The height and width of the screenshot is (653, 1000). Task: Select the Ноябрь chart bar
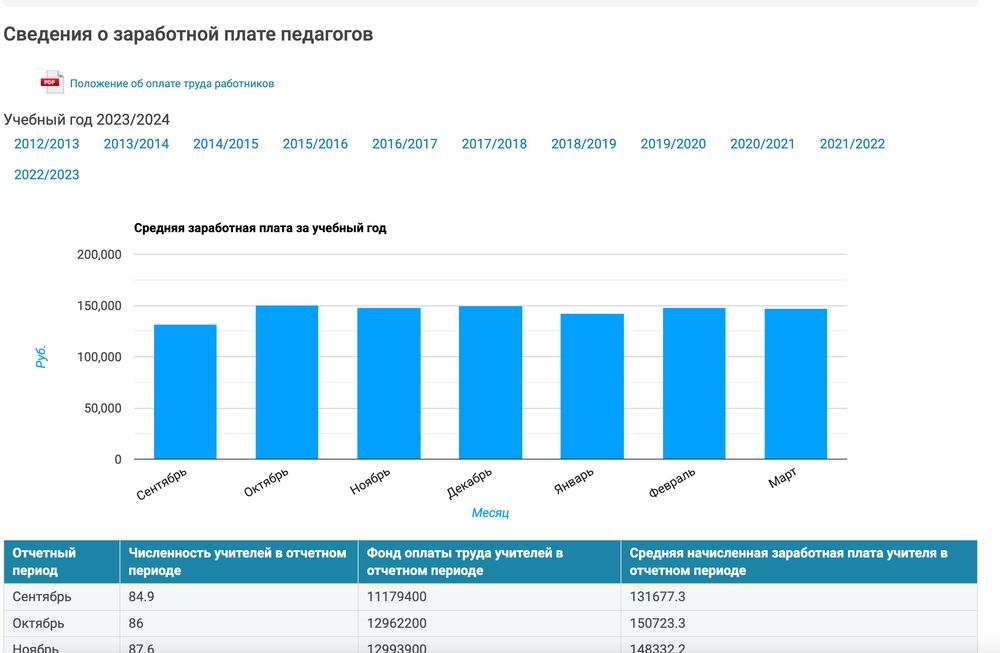(389, 383)
